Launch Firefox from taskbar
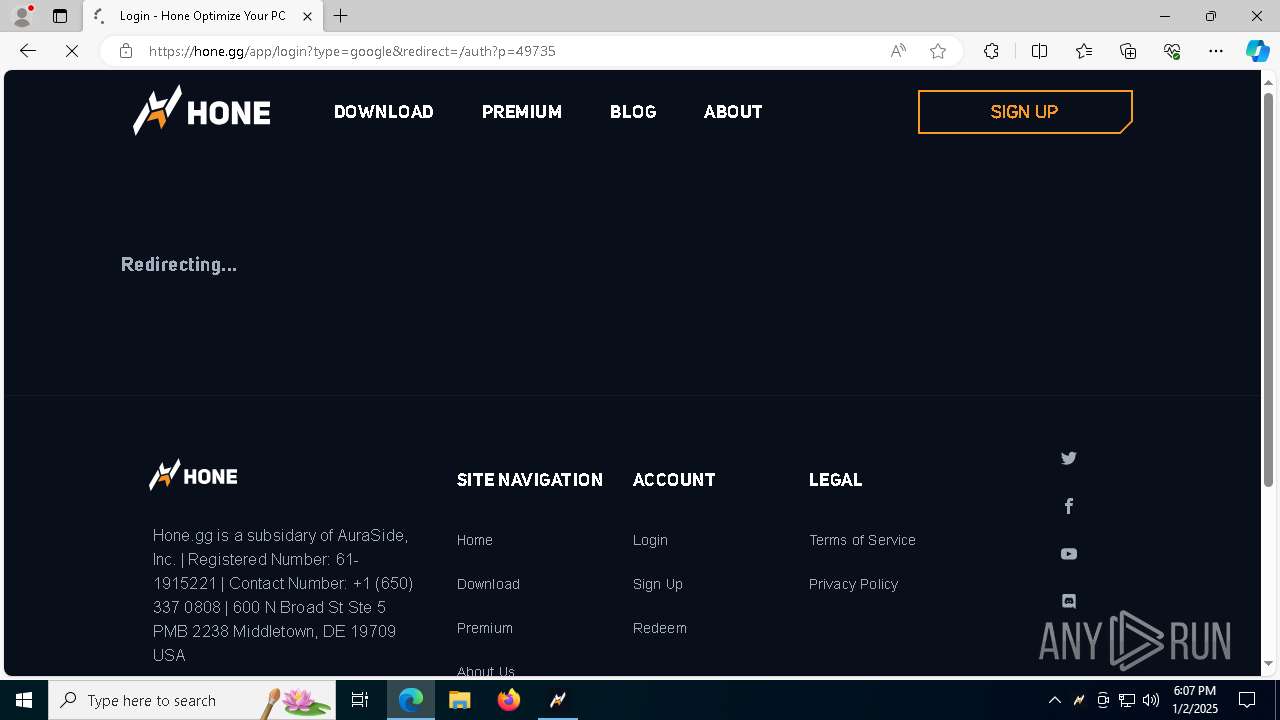 pyautogui.click(x=509, y=700)
